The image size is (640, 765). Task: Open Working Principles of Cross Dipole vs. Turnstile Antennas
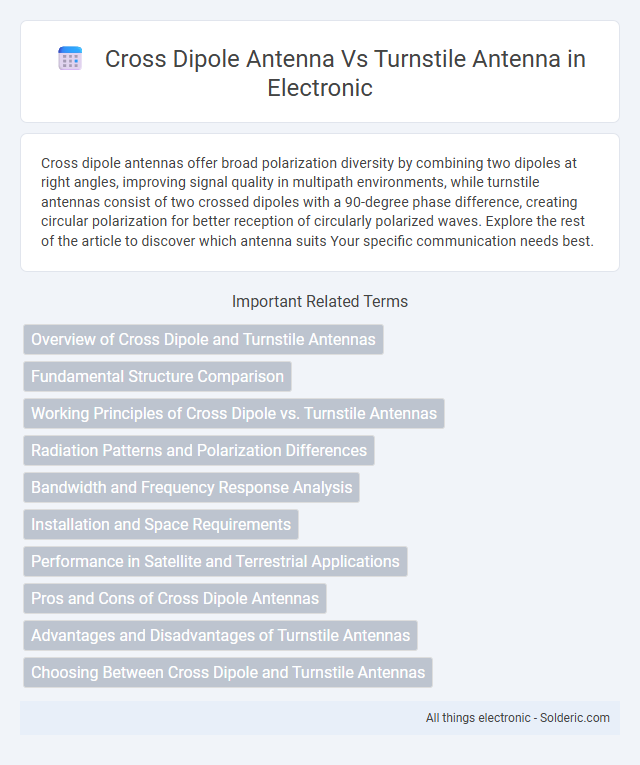[234, 414]
